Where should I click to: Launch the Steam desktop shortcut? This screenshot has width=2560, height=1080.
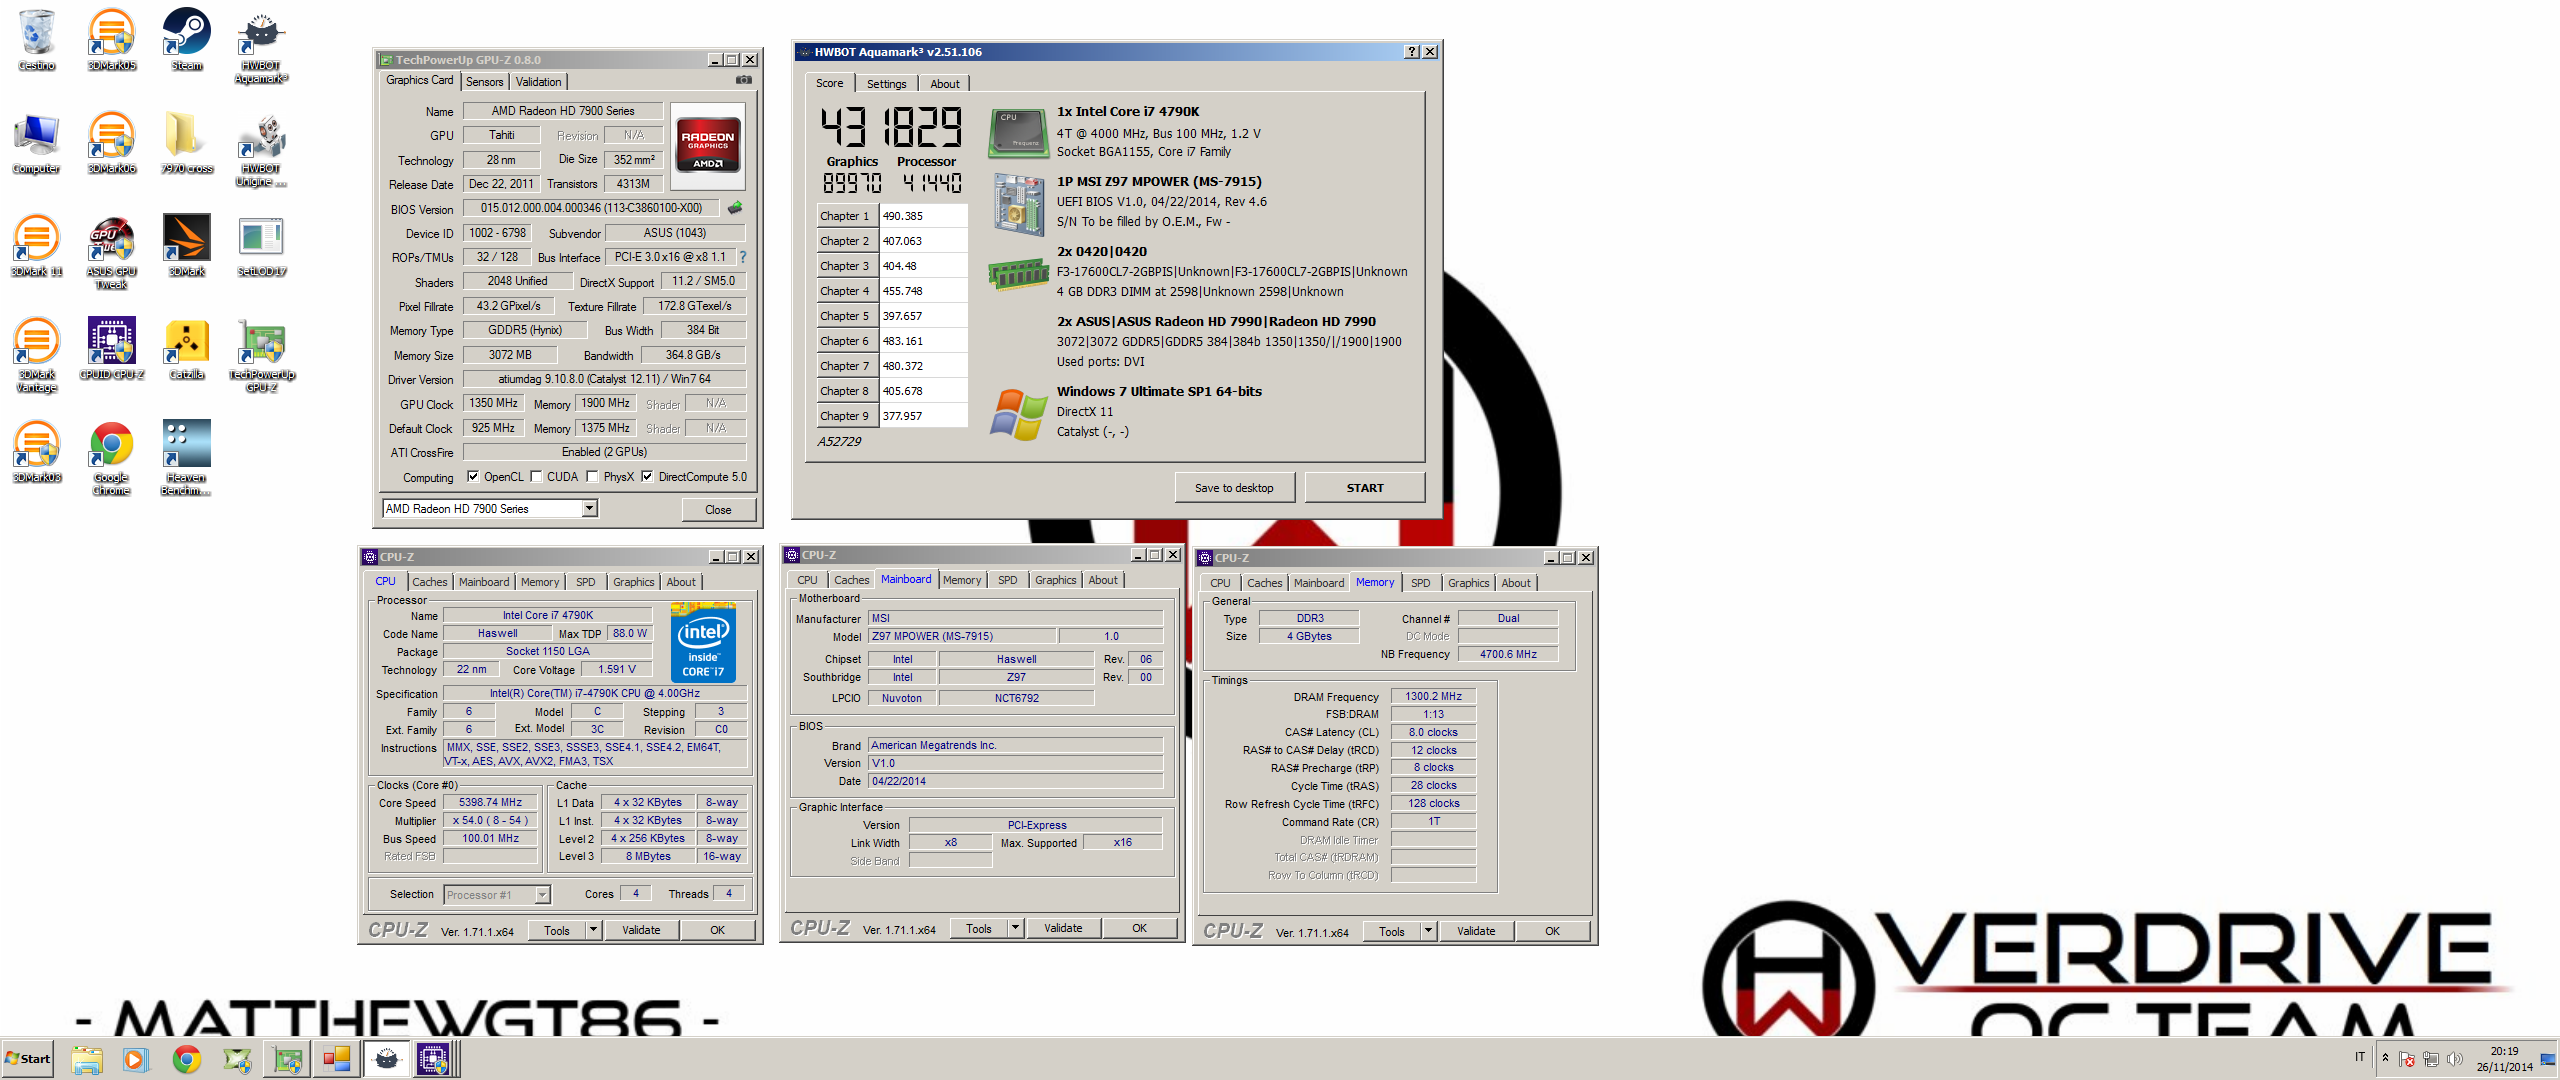click(186, 40)
